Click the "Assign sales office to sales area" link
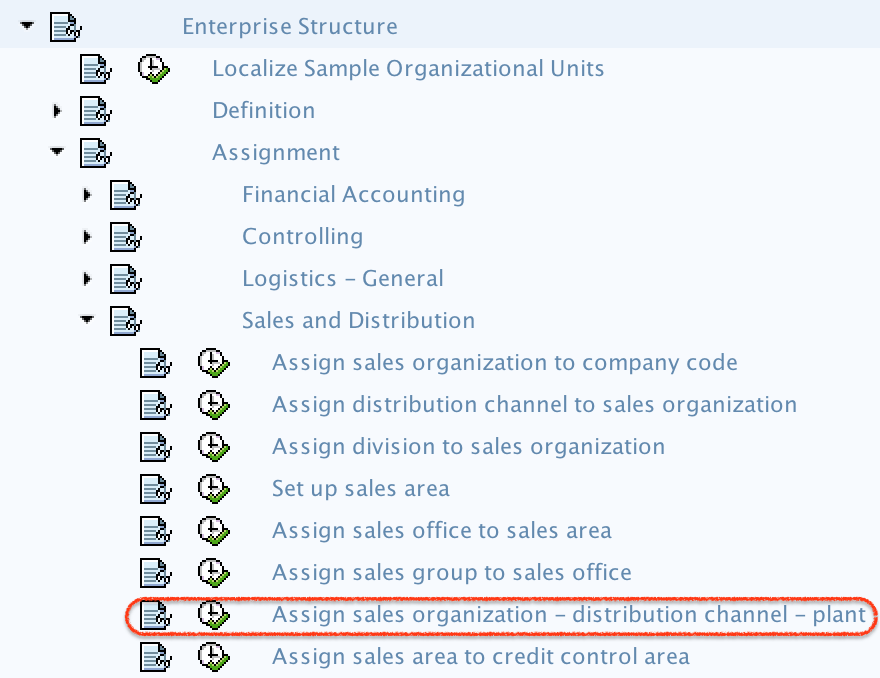Screen dimensions: 880x678 (442, 530)
